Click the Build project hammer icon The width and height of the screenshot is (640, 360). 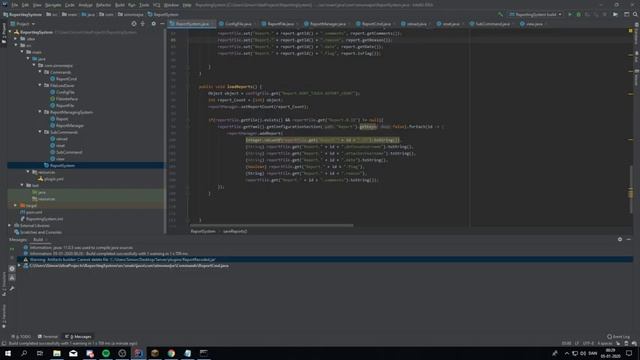click(x=500, y=14)
